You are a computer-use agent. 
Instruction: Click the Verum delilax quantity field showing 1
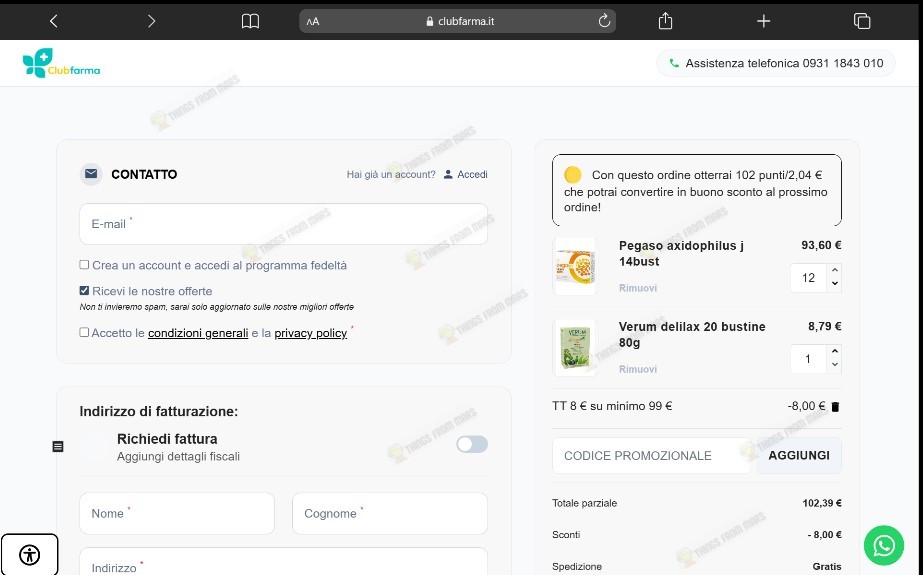click(809, 359)
